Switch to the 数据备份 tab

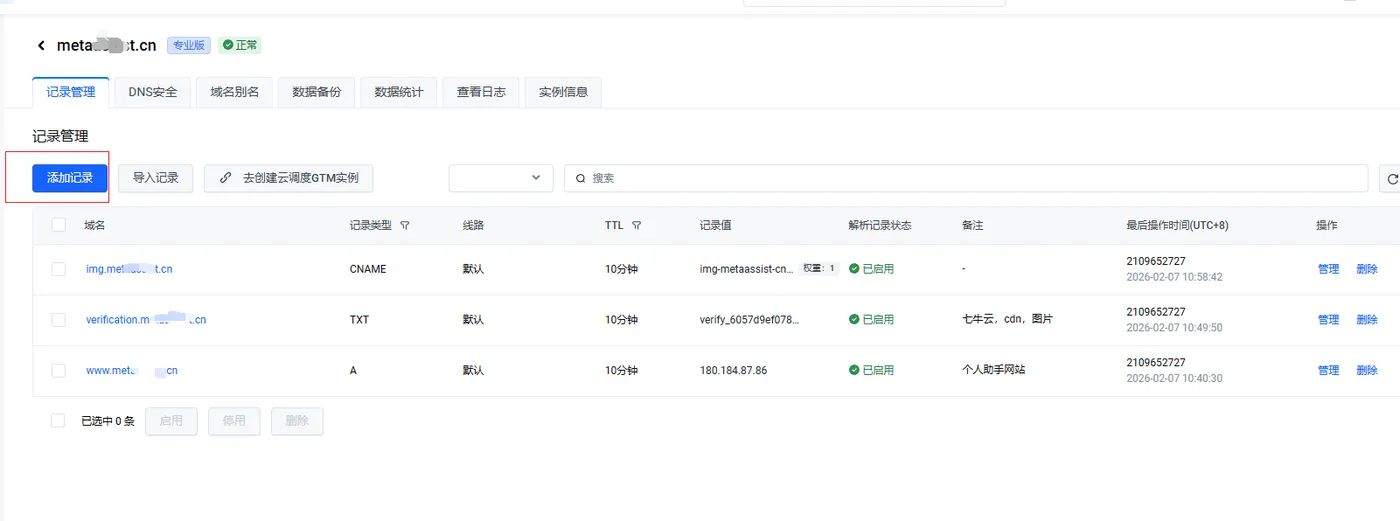pos(317,92)
